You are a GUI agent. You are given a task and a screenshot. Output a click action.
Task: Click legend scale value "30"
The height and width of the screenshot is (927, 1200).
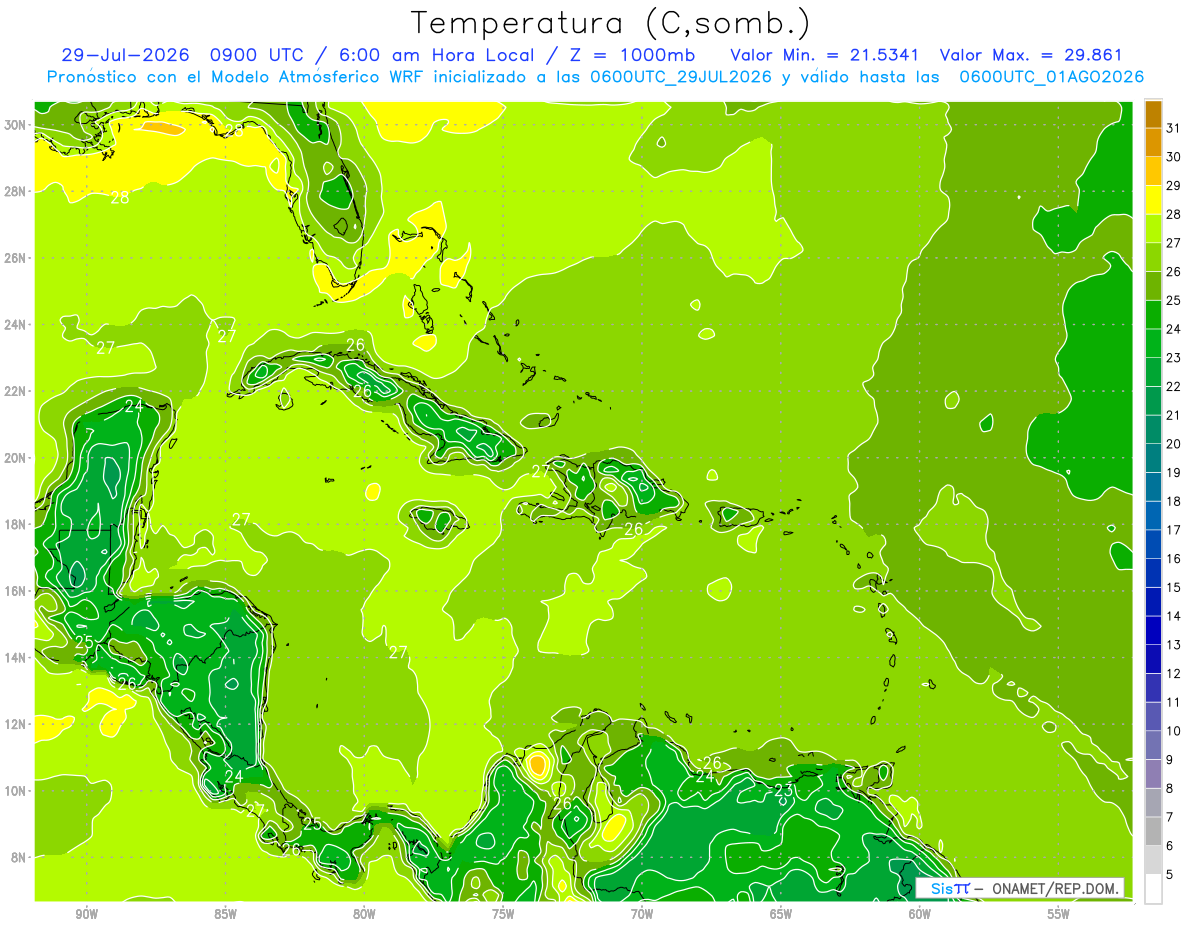click(x=1174, y=156)
